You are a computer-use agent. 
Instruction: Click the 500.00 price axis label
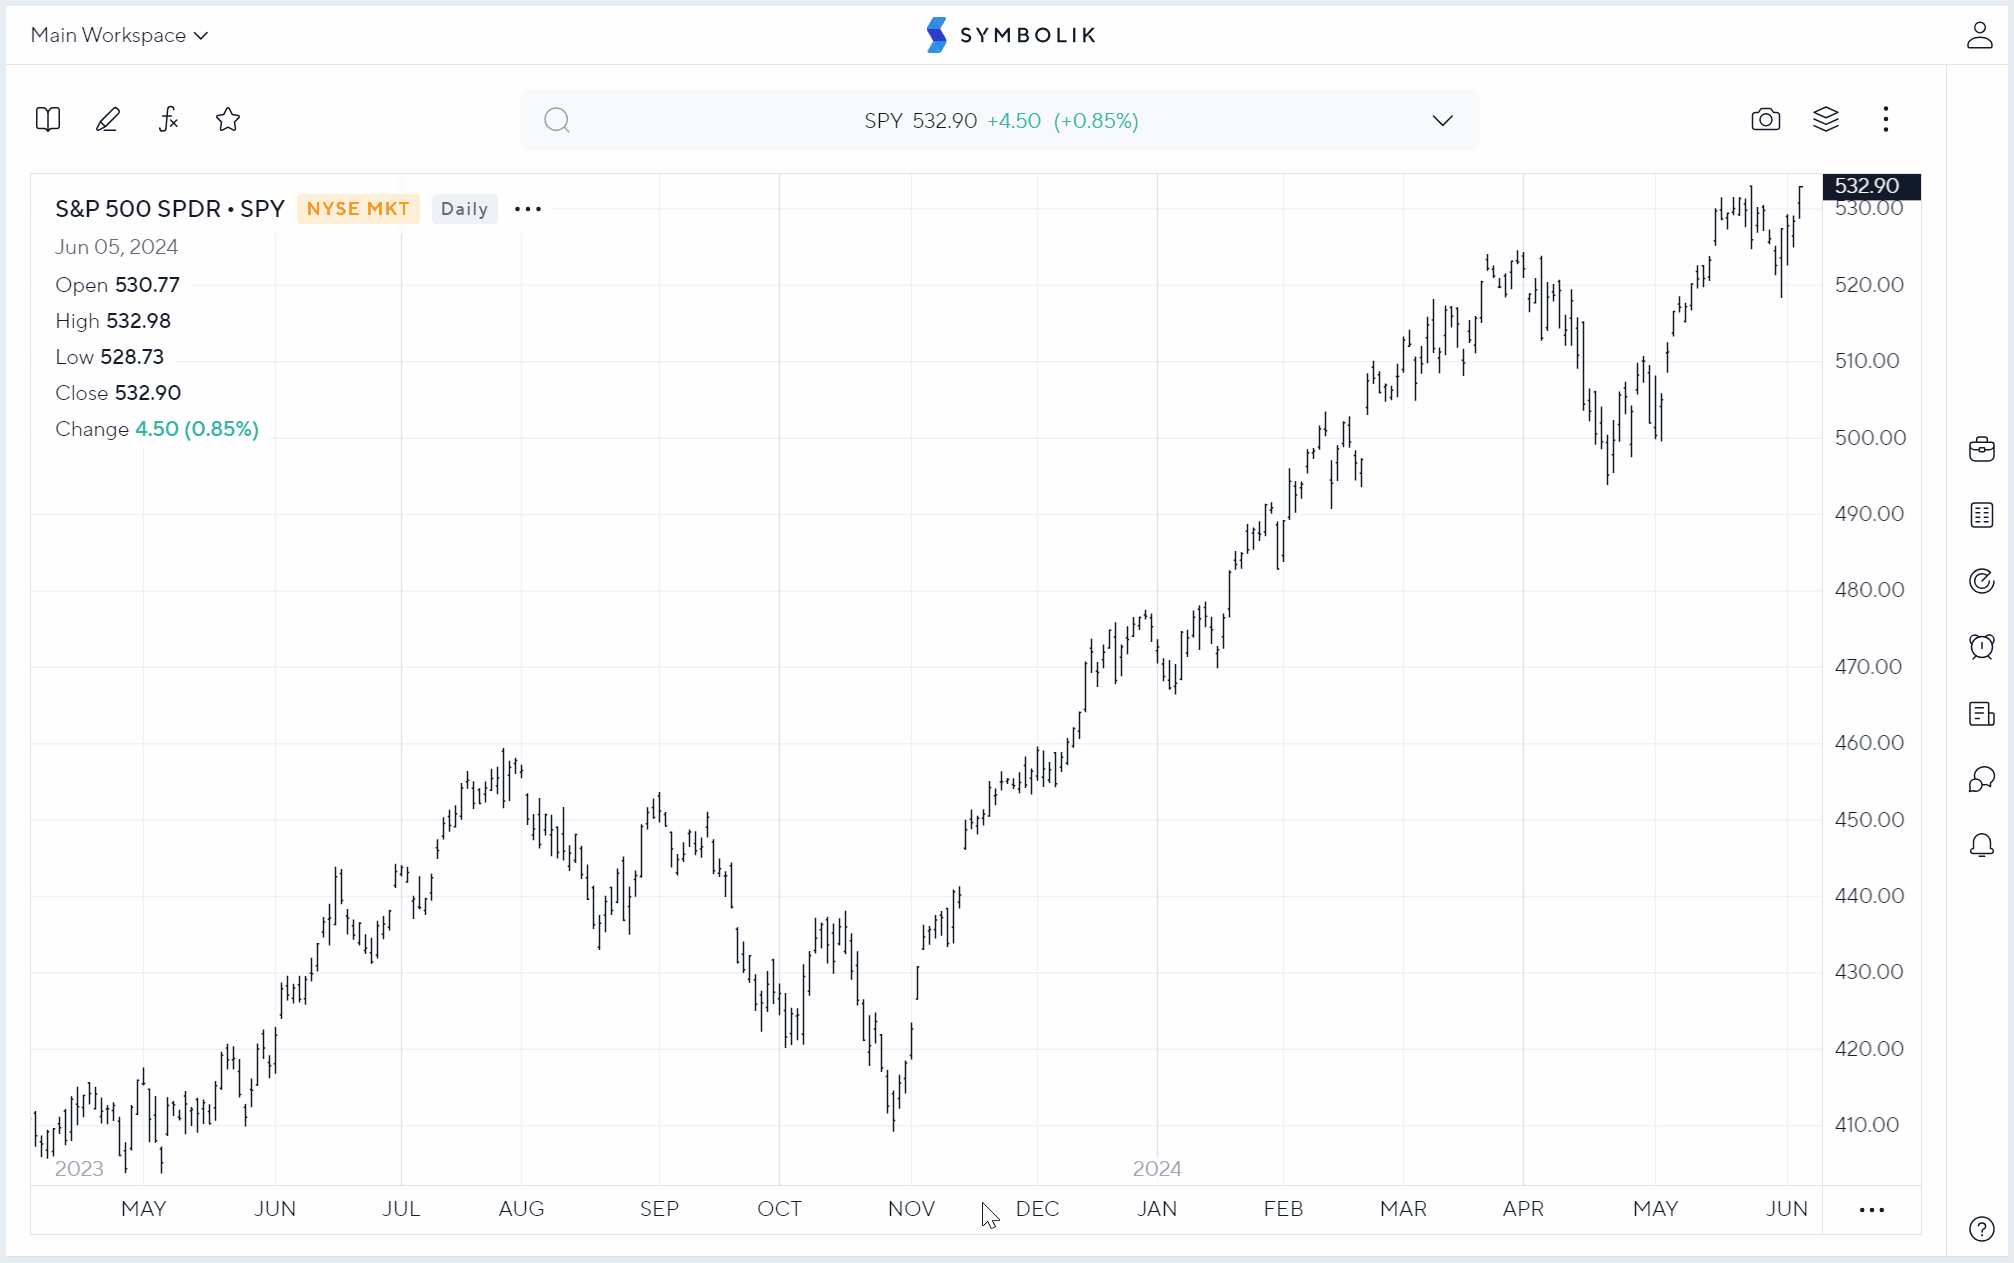(1870, 438)
